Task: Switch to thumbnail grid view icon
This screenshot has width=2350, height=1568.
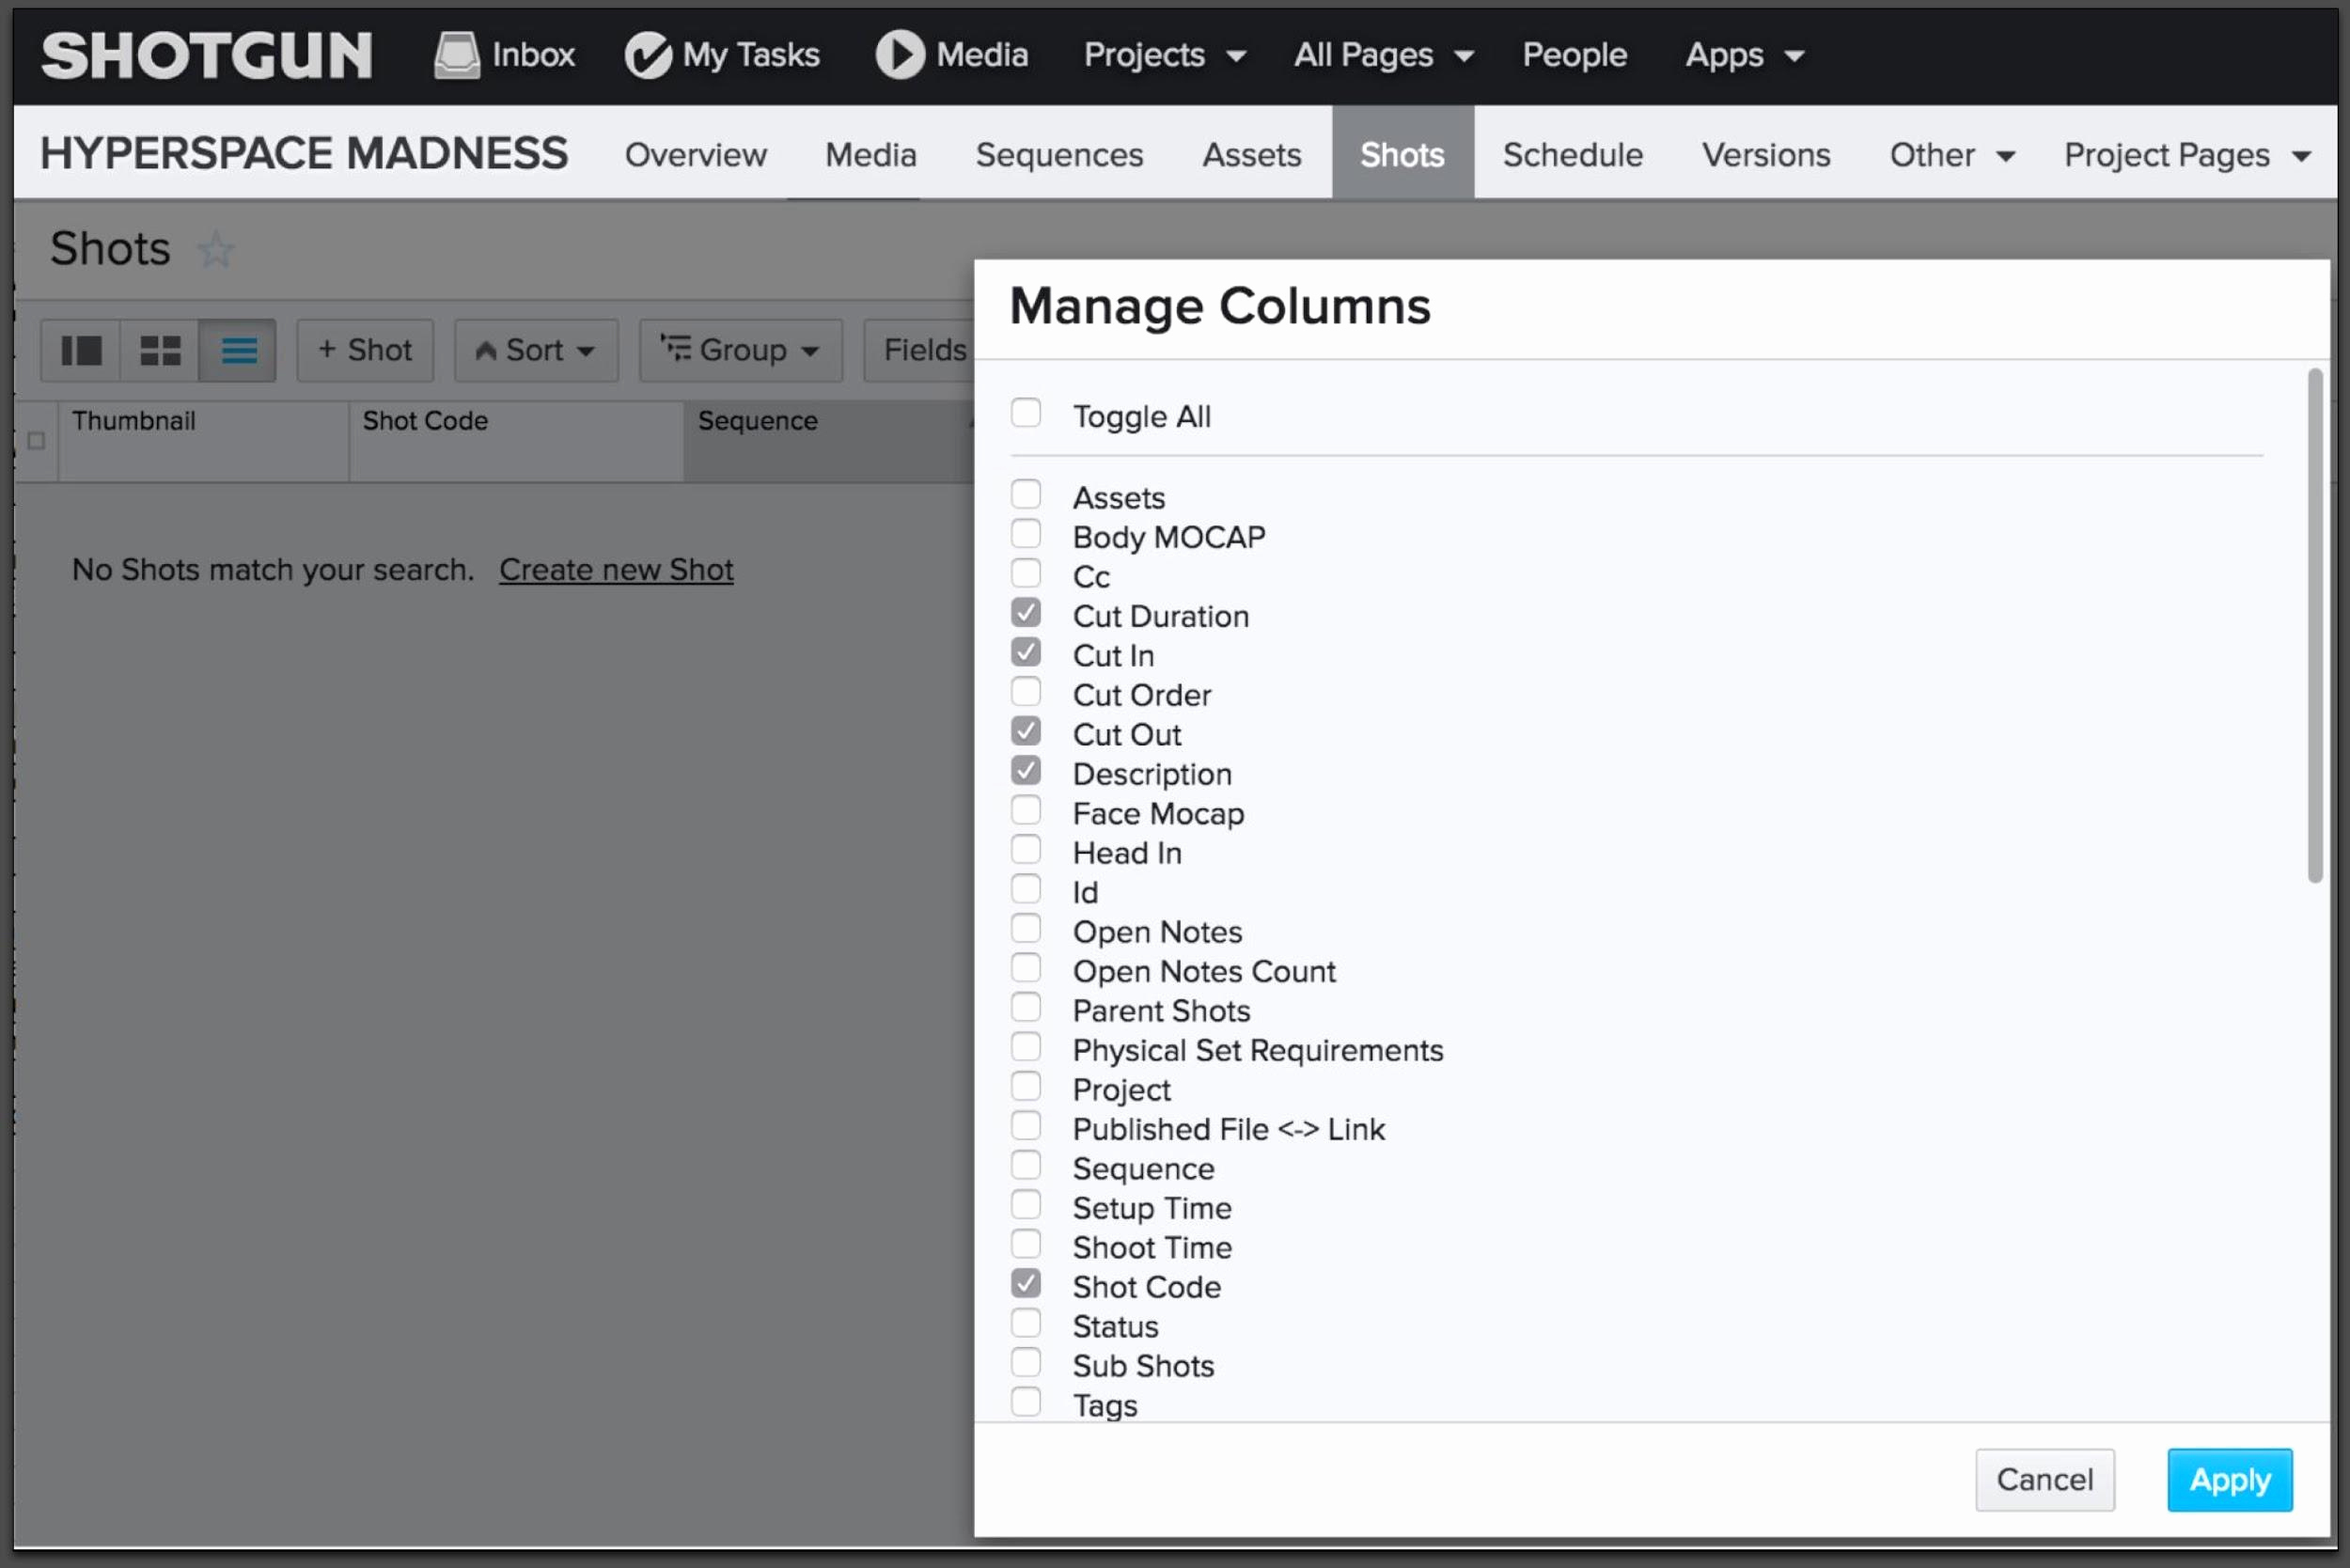Action: click(x=160, y=350)
